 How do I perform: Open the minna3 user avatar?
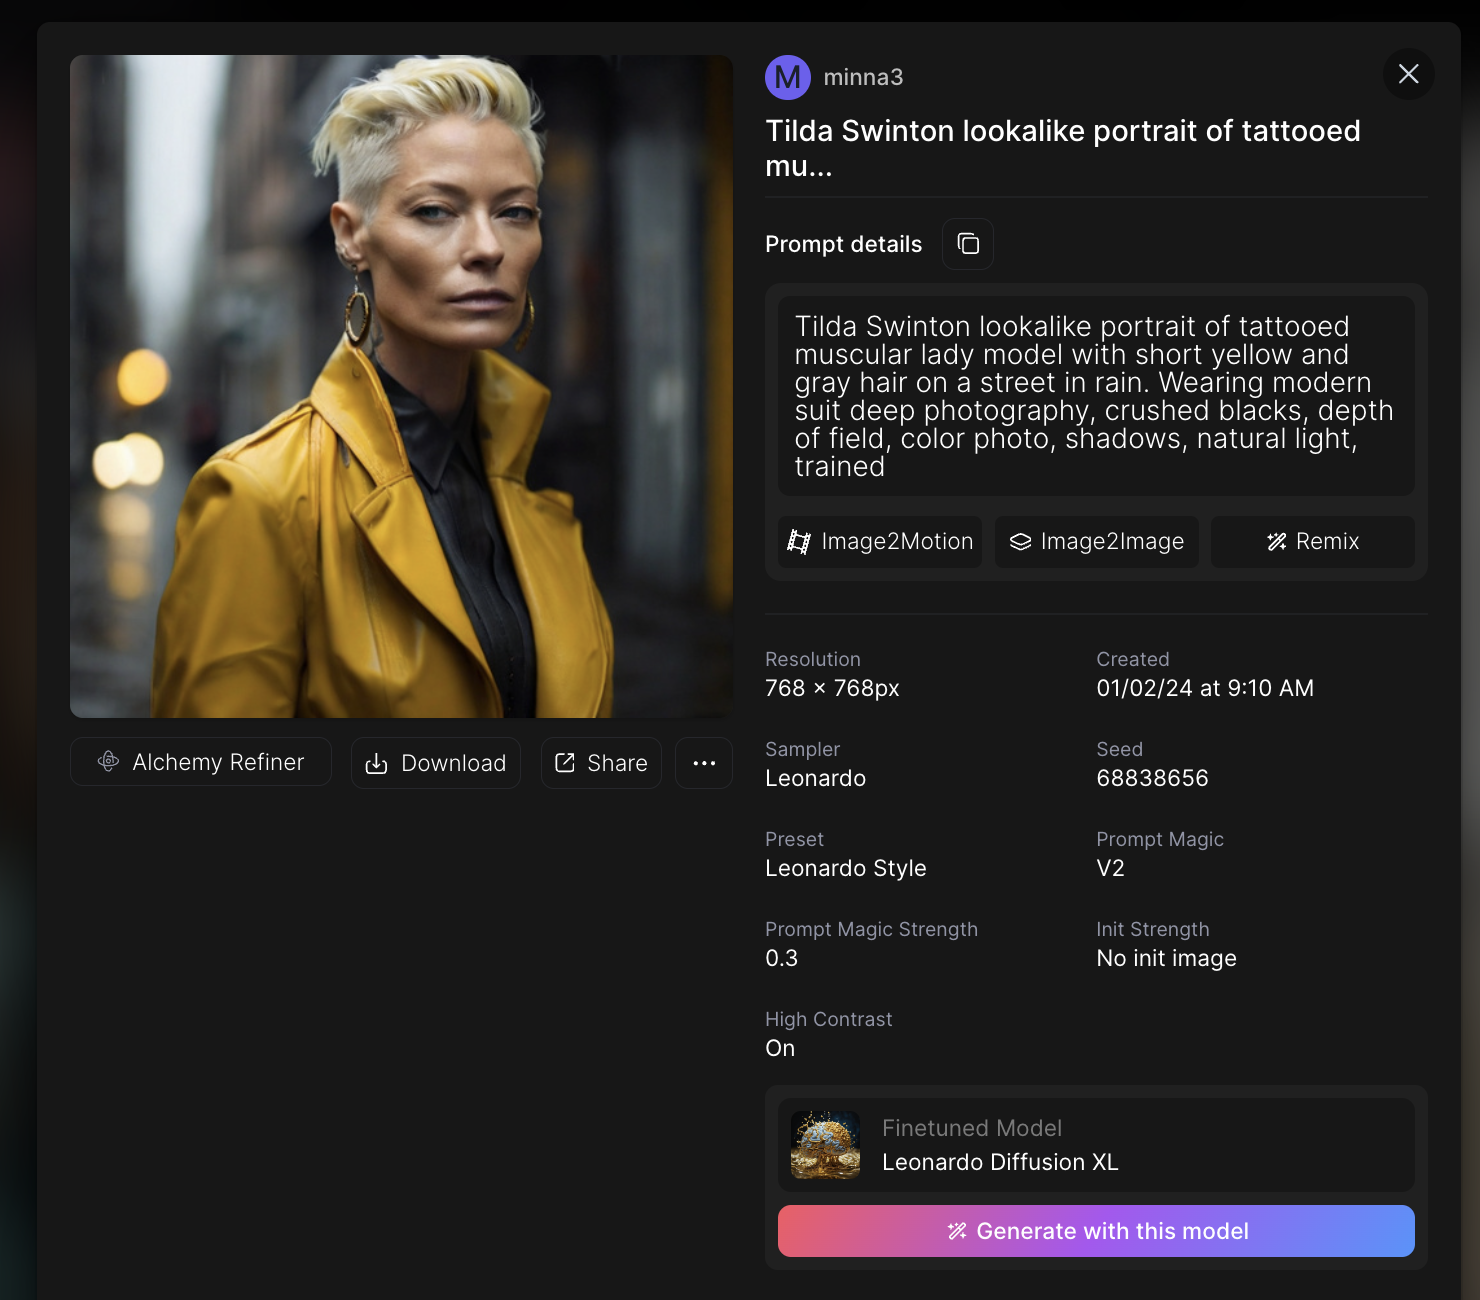787,77
